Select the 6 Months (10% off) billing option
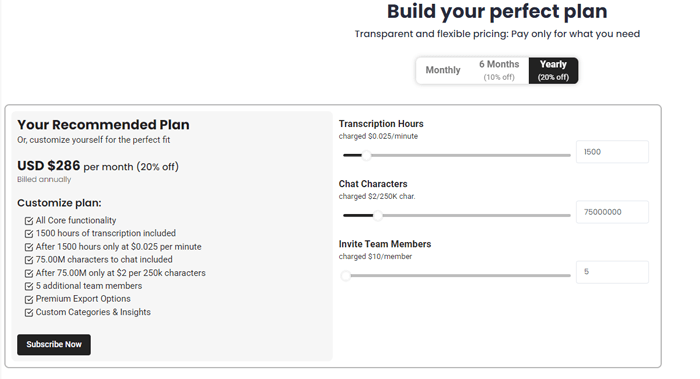Image resolution: width=700 pixels, height=379 pixels. click(x=499, y=70)
